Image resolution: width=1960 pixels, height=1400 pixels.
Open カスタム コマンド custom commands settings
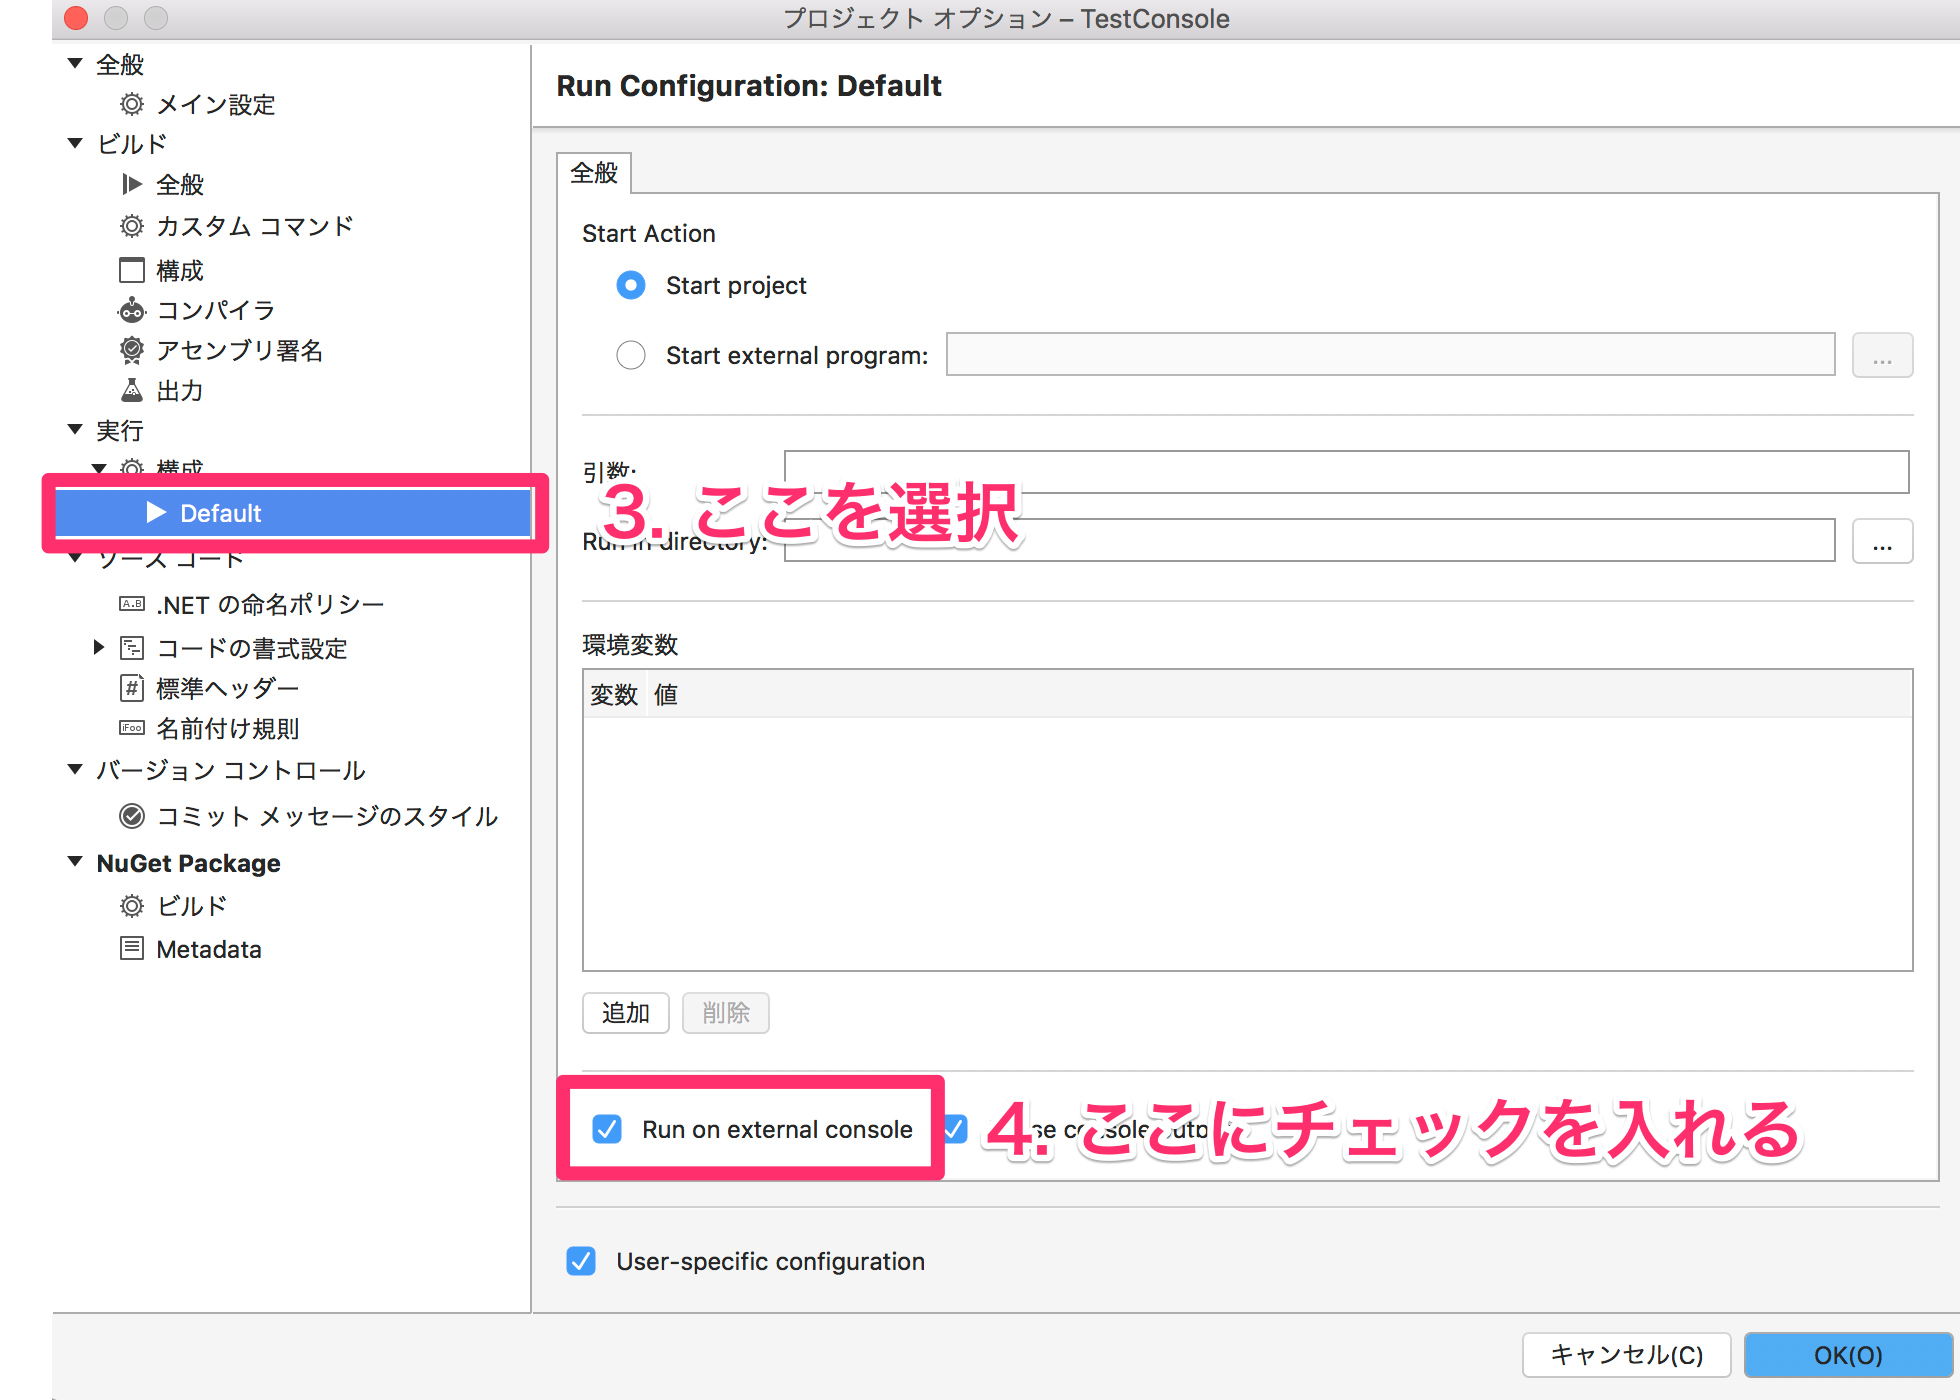coord(133,226)
